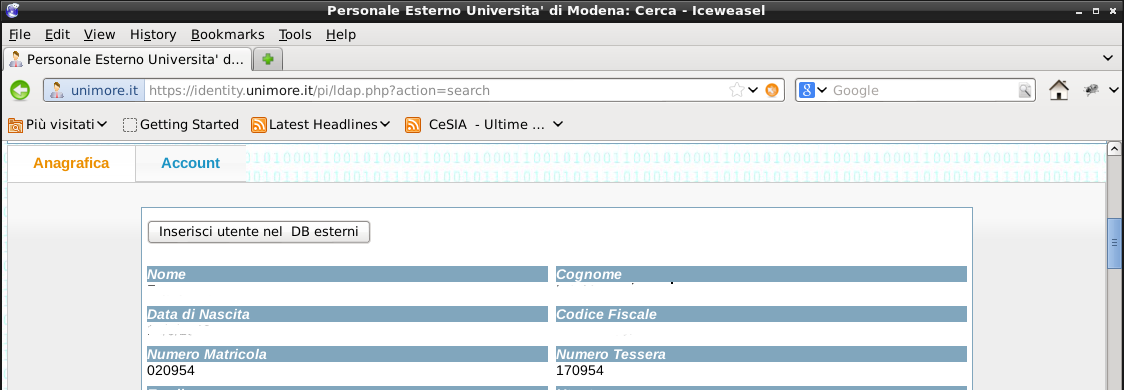Bookmark this page with the star icon

(736, 90)
